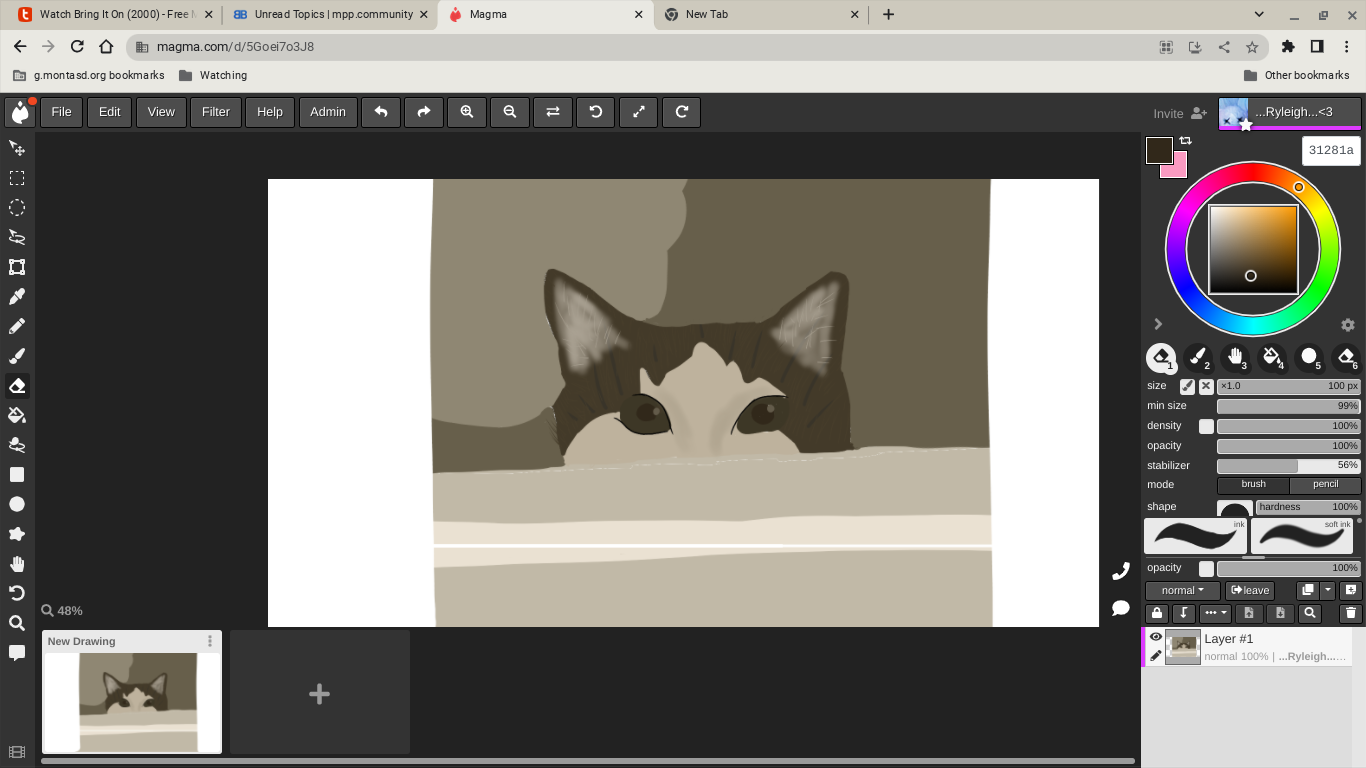Select the Rectangle shape tool

tap(17, 475)
